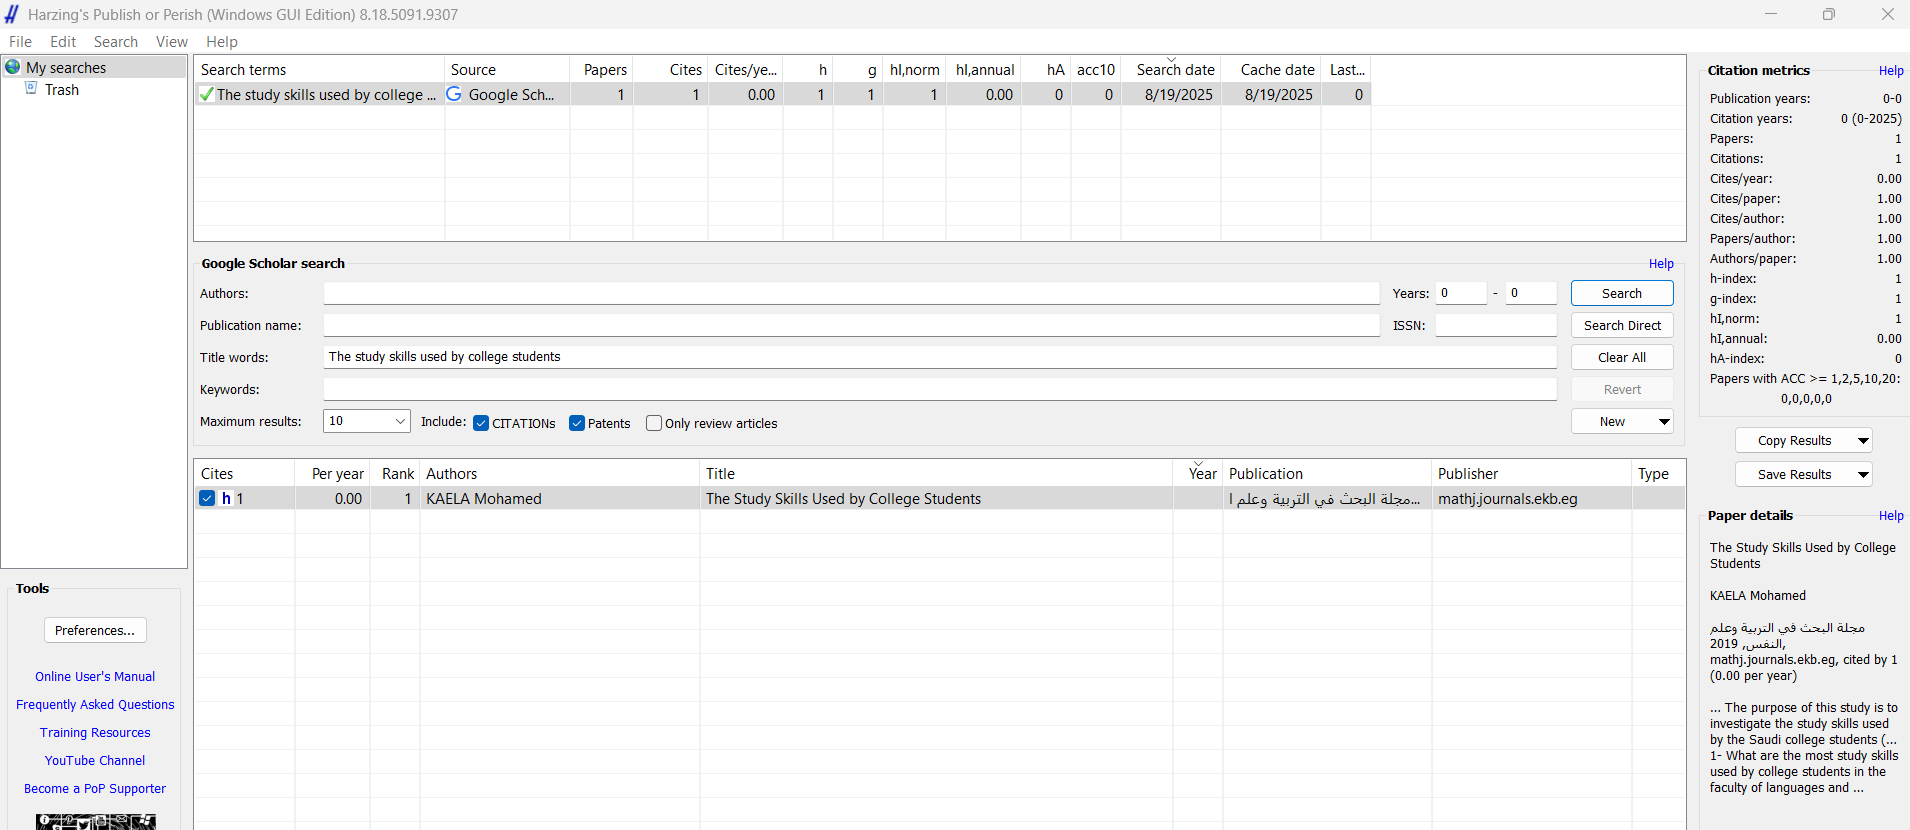Click Help link in Citation metrics panel
Viewport: 1910px width, 830px height.
click(1891, 71)
